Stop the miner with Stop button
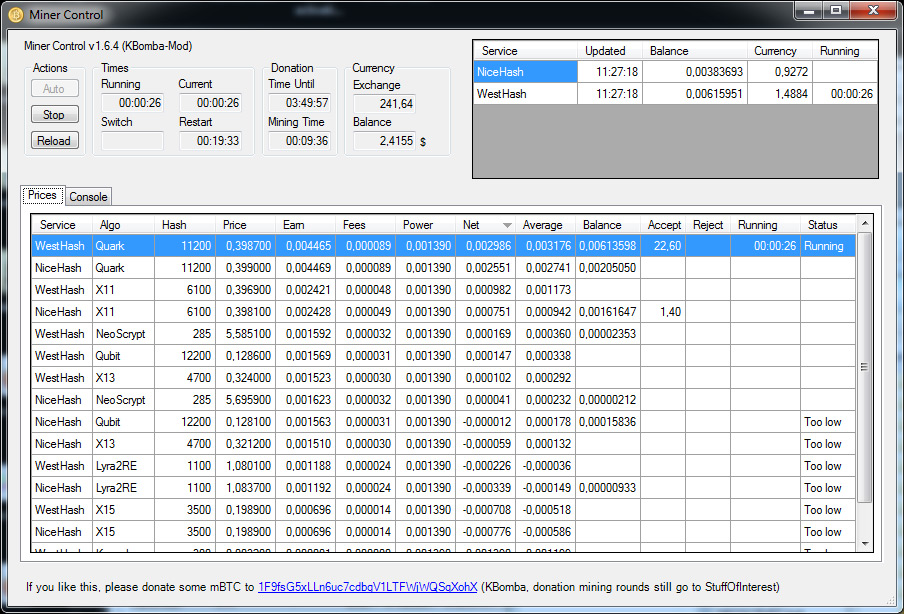Image resolution: width=904 pixels, height=614 pixels. [54, 114]
